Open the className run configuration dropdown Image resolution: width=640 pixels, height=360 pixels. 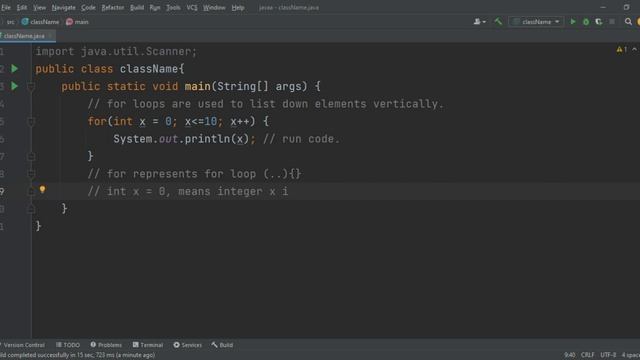click(x=536, y=22)
